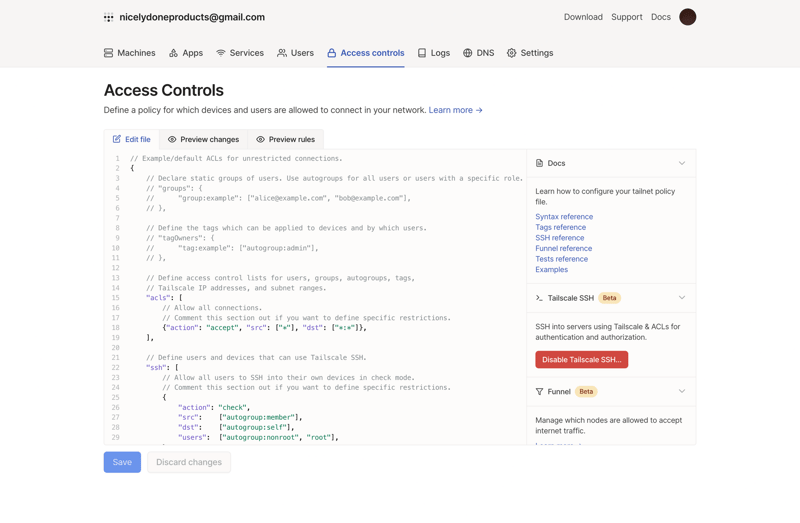800x523 pixels.
Task: Click the Docs document icon
Action: tap(539, 163)
